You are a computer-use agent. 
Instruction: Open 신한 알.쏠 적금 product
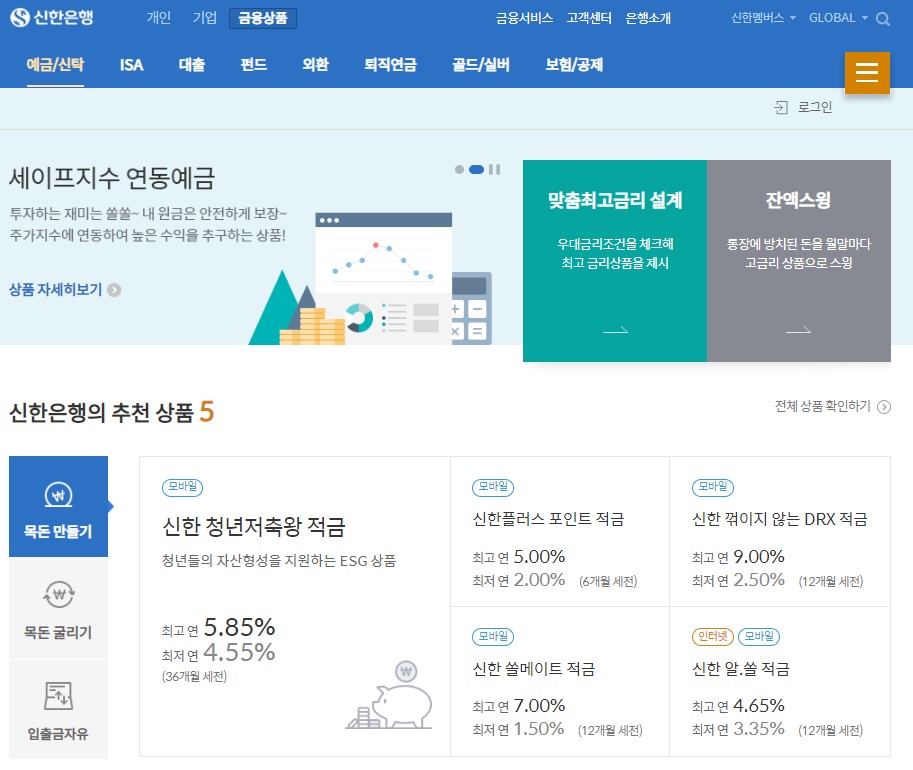(x=741, y=669)
